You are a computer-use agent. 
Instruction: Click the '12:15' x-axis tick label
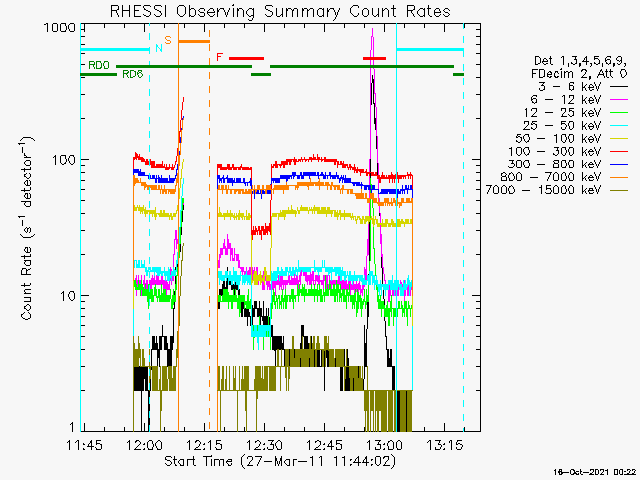click(x=204, y=445)
